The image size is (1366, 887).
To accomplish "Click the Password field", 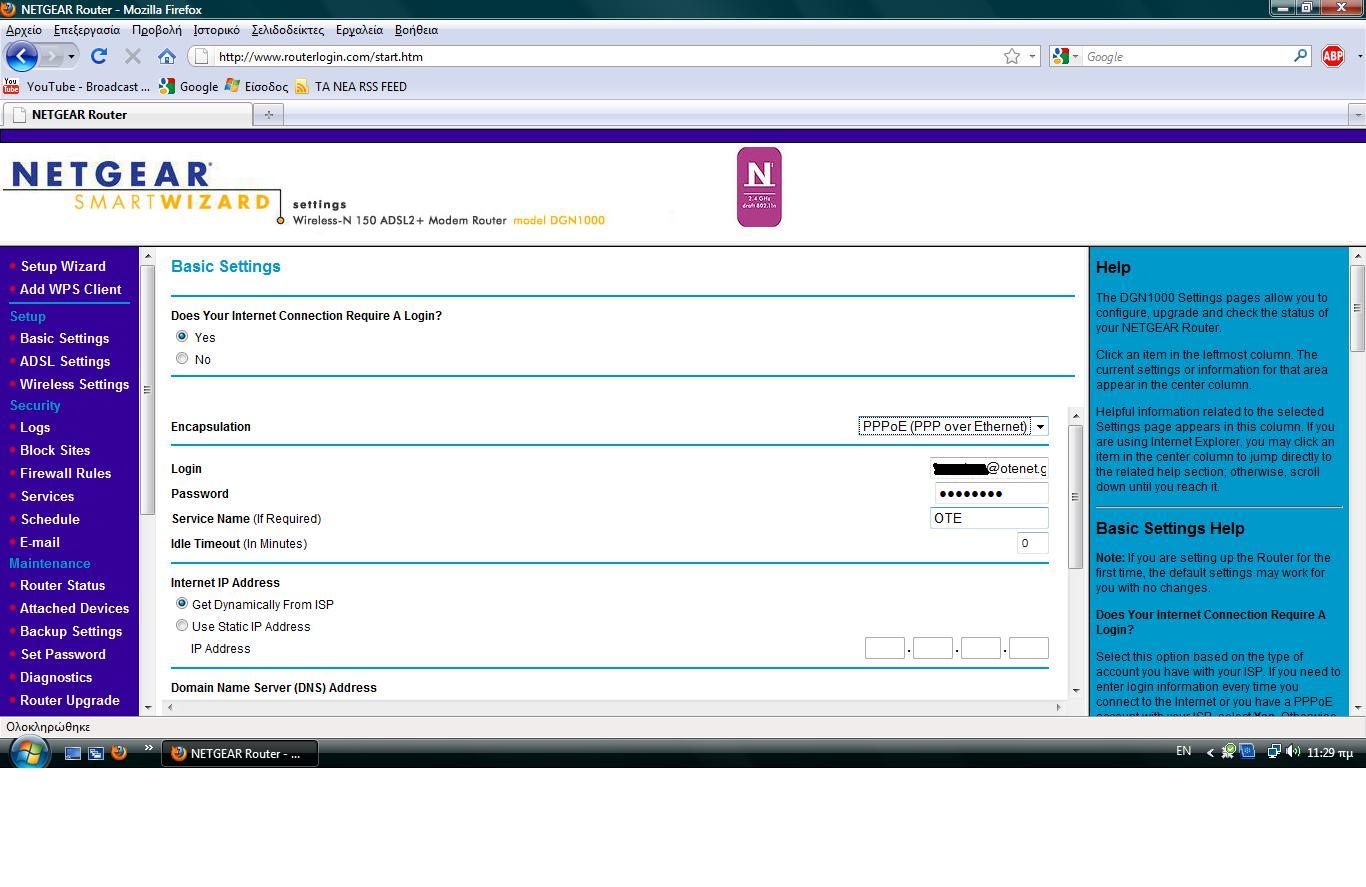I will point(991,493).
